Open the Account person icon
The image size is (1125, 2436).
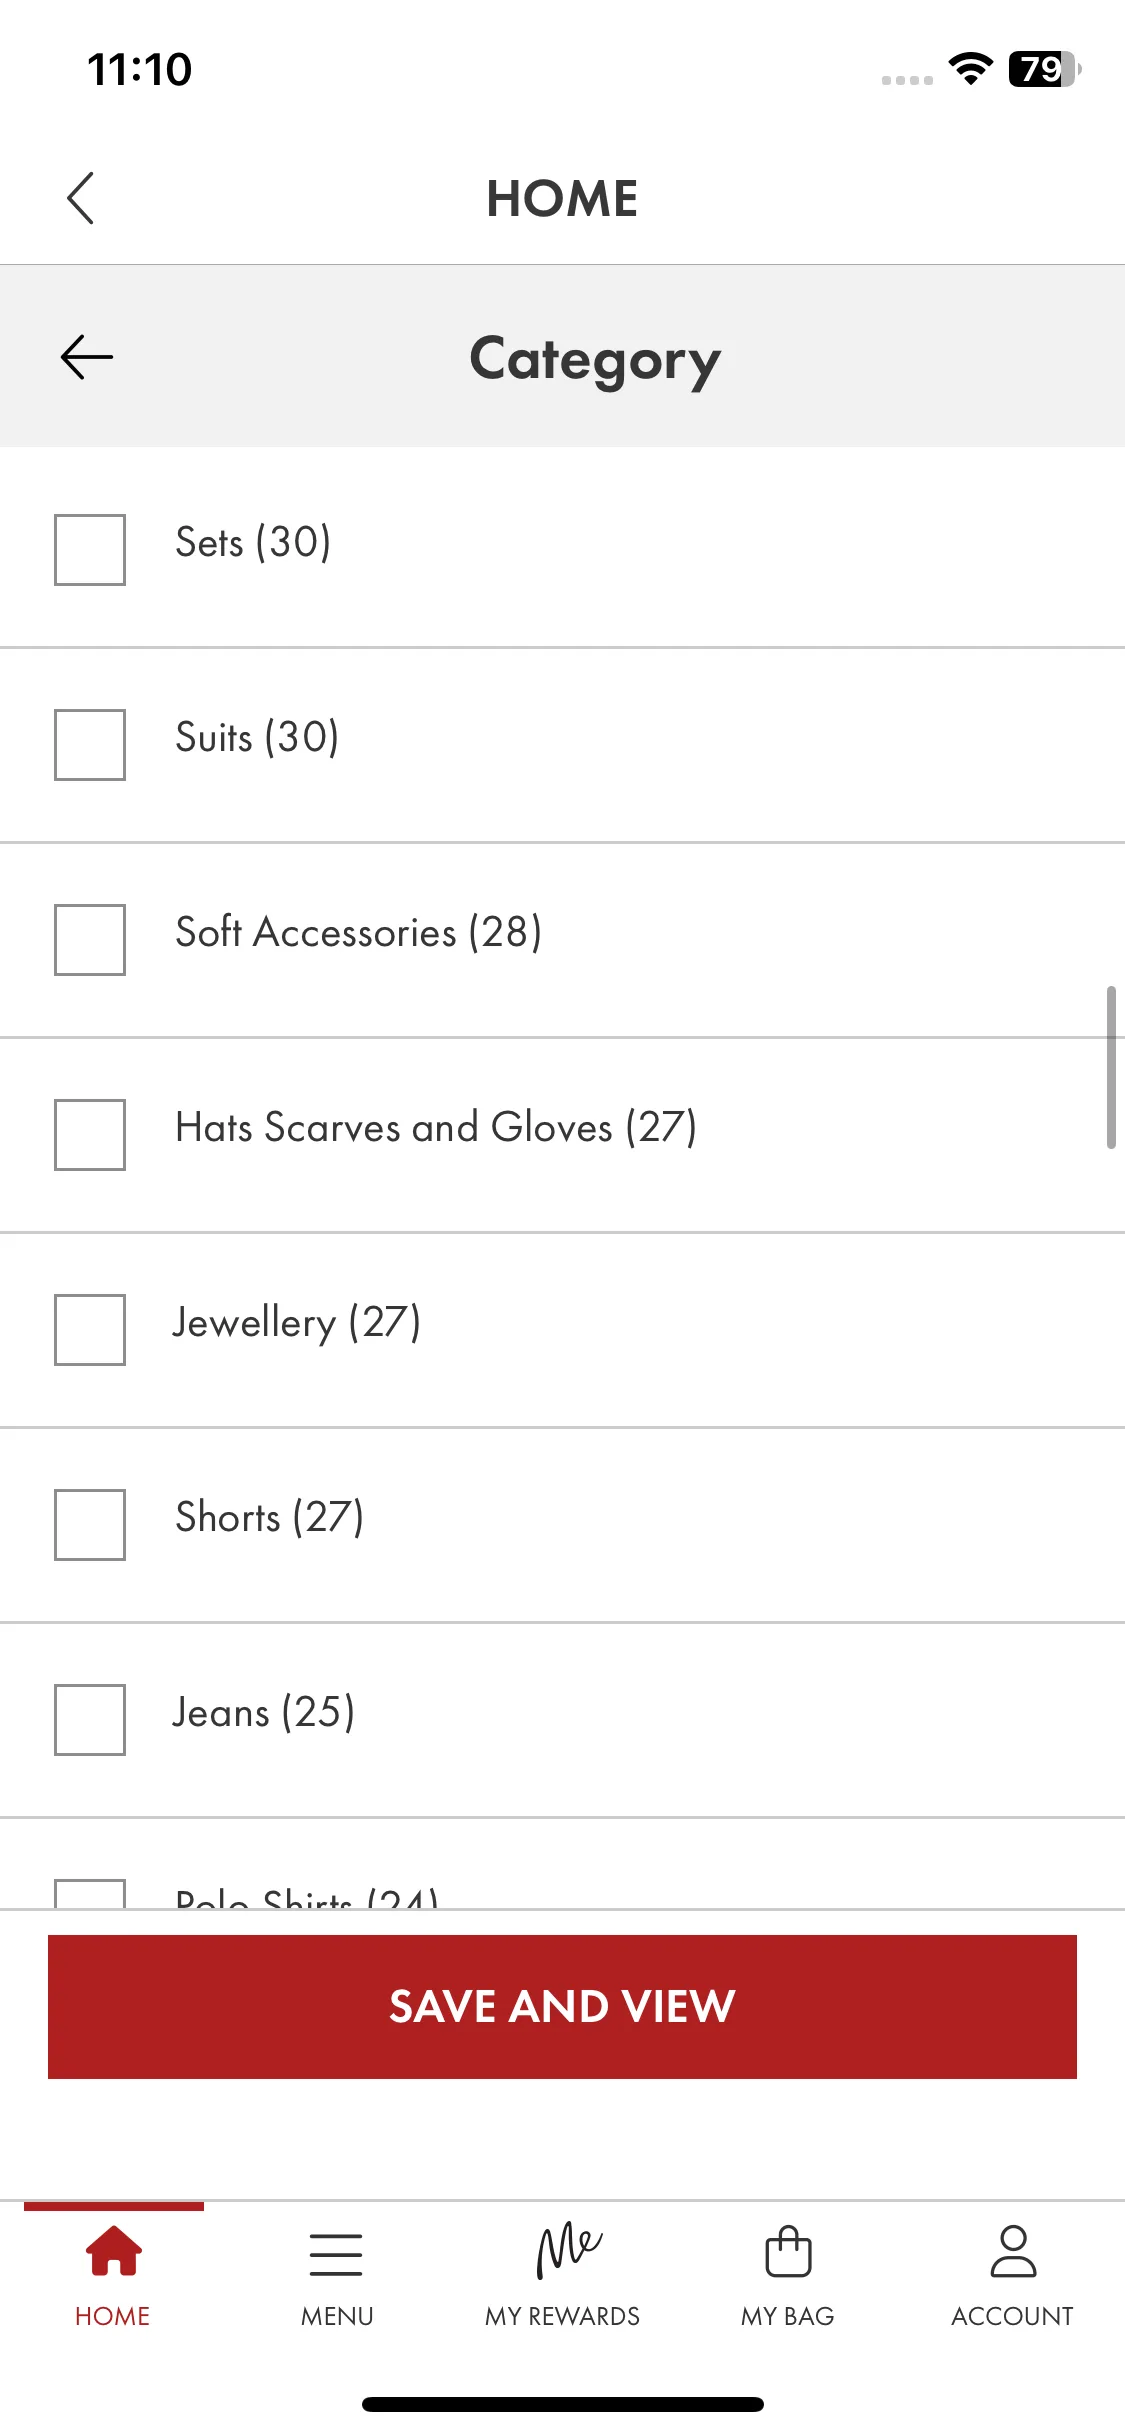point(1013,2250)
